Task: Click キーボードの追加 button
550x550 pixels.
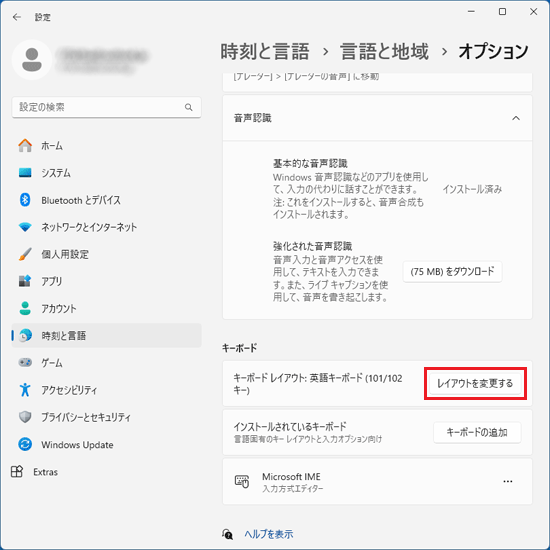Action: click(477, 432)
